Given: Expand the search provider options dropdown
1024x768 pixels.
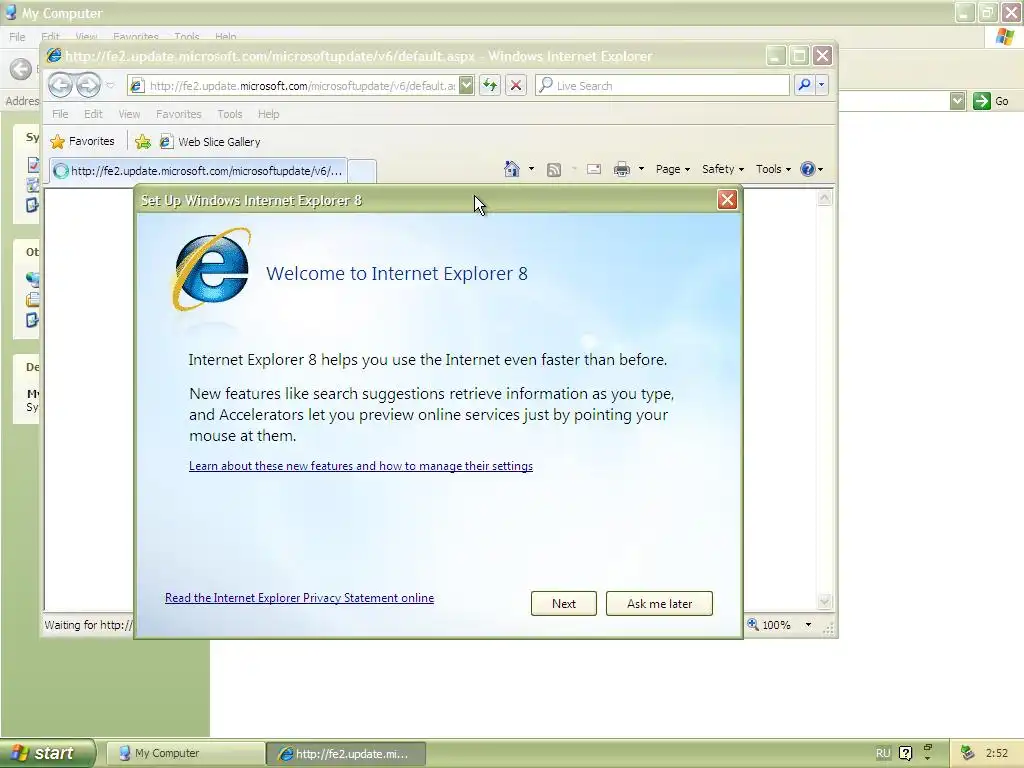Looking at the screenshot, I should tap(821, 86).
